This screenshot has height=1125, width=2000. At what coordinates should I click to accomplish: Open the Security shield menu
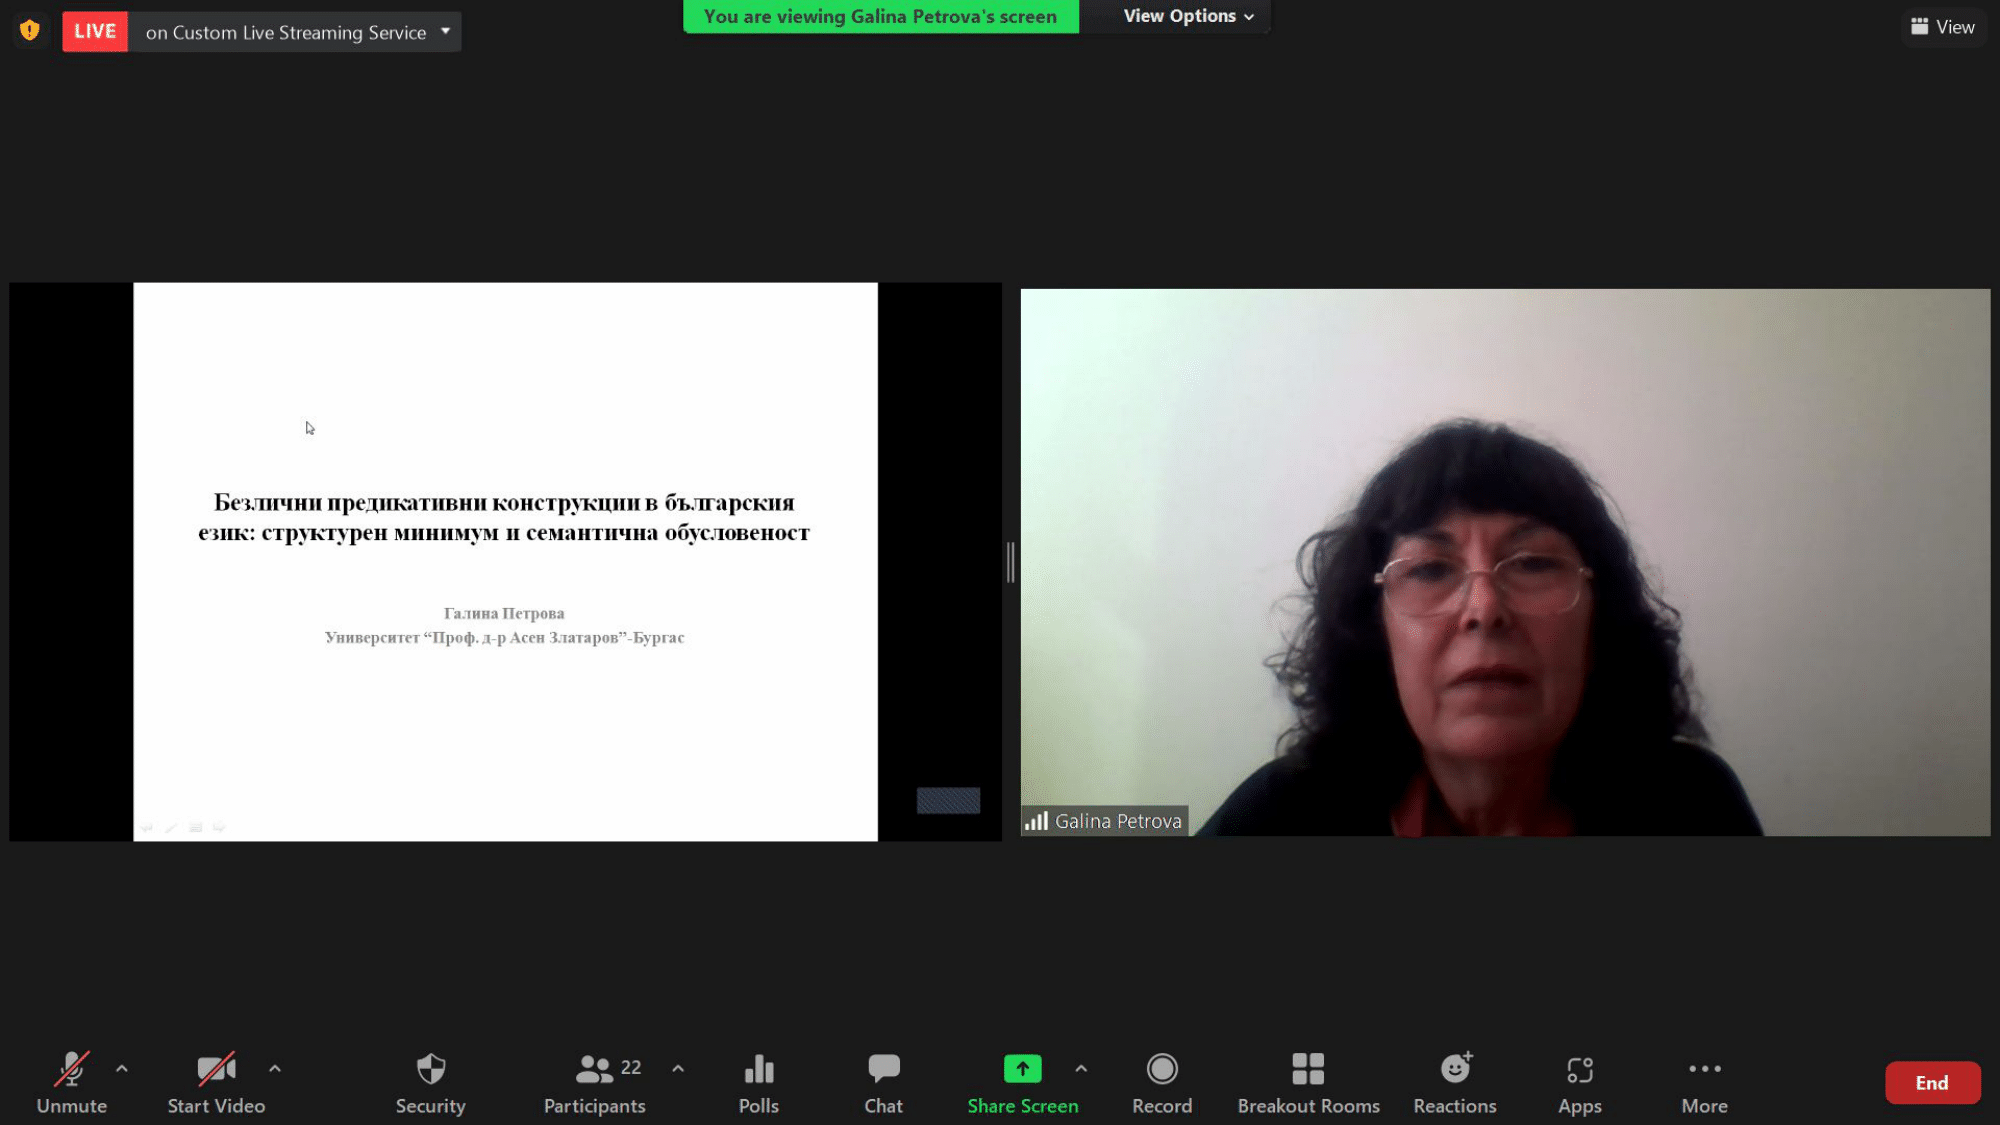click(x=430, y=1082)
